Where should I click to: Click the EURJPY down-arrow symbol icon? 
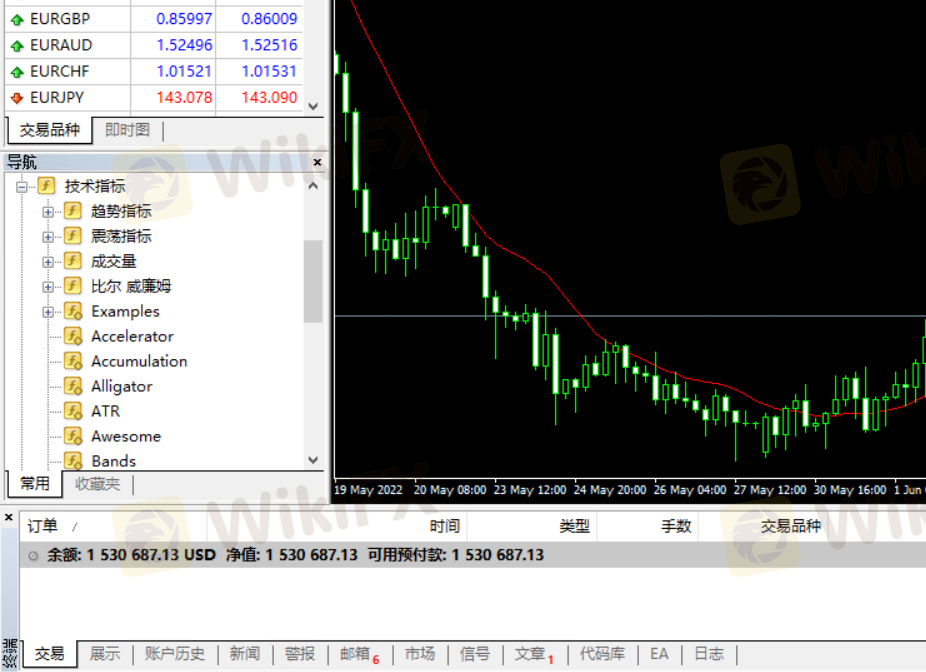click(x=17, y=98)
